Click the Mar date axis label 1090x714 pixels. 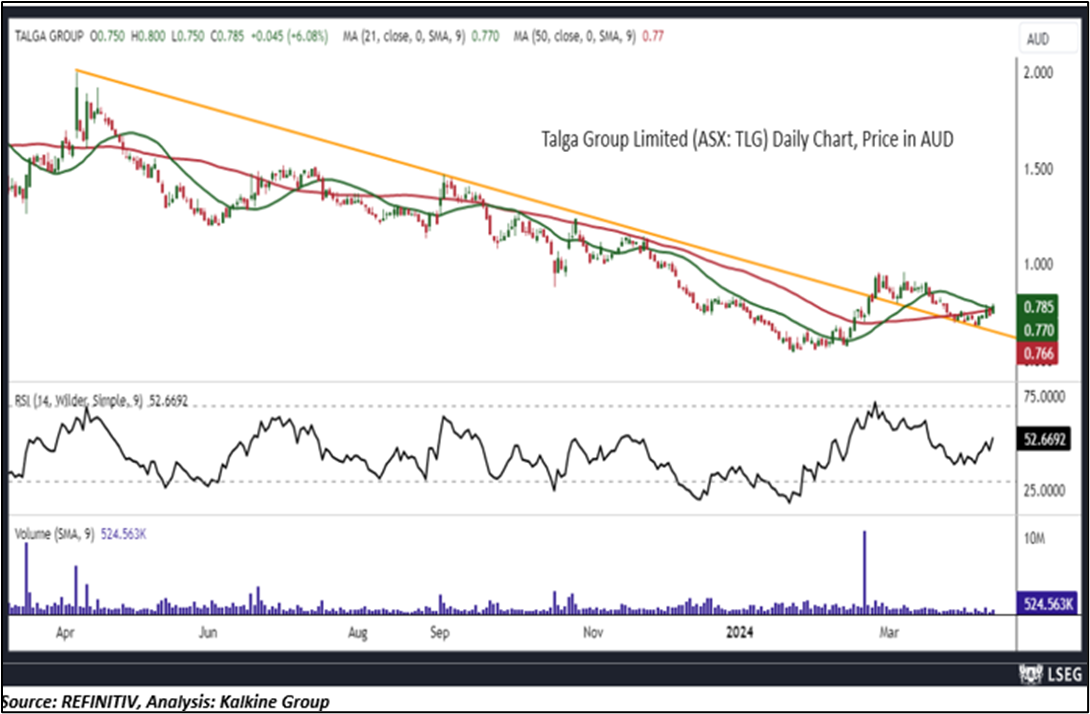pos(889,633)
